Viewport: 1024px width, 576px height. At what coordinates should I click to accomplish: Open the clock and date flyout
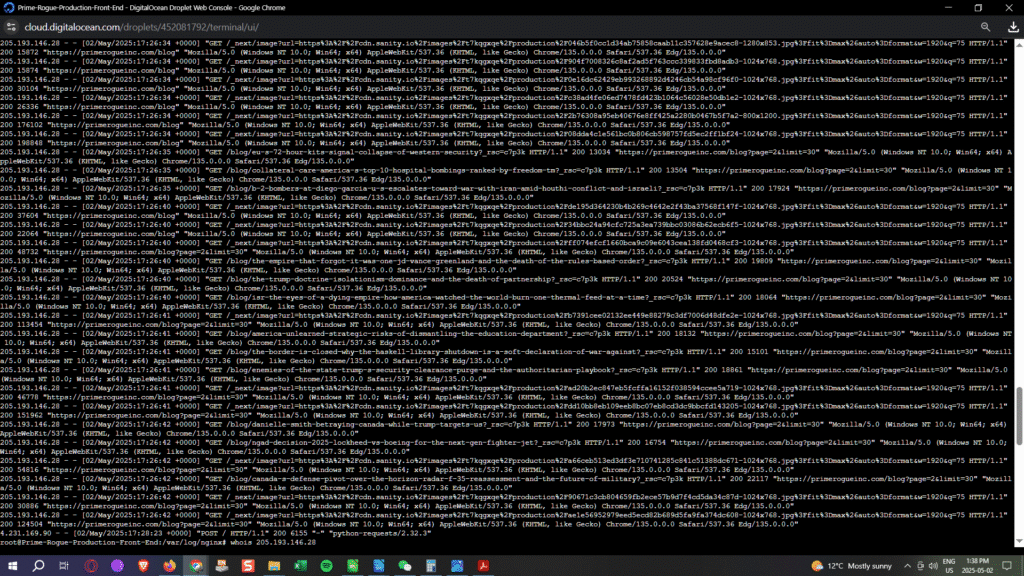[975, 565]
